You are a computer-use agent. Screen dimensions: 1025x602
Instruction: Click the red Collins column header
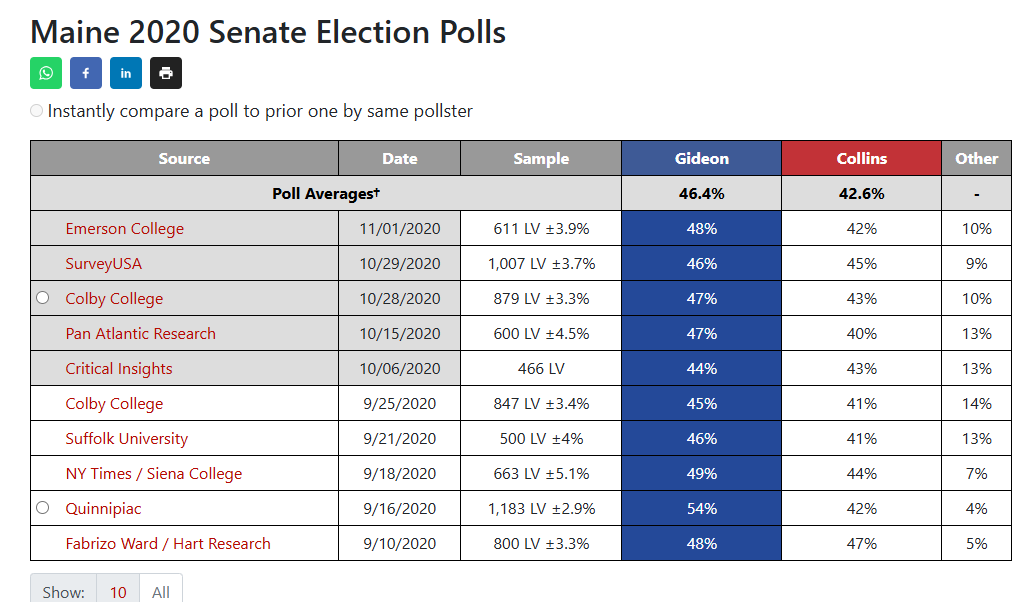coord(862,158)
